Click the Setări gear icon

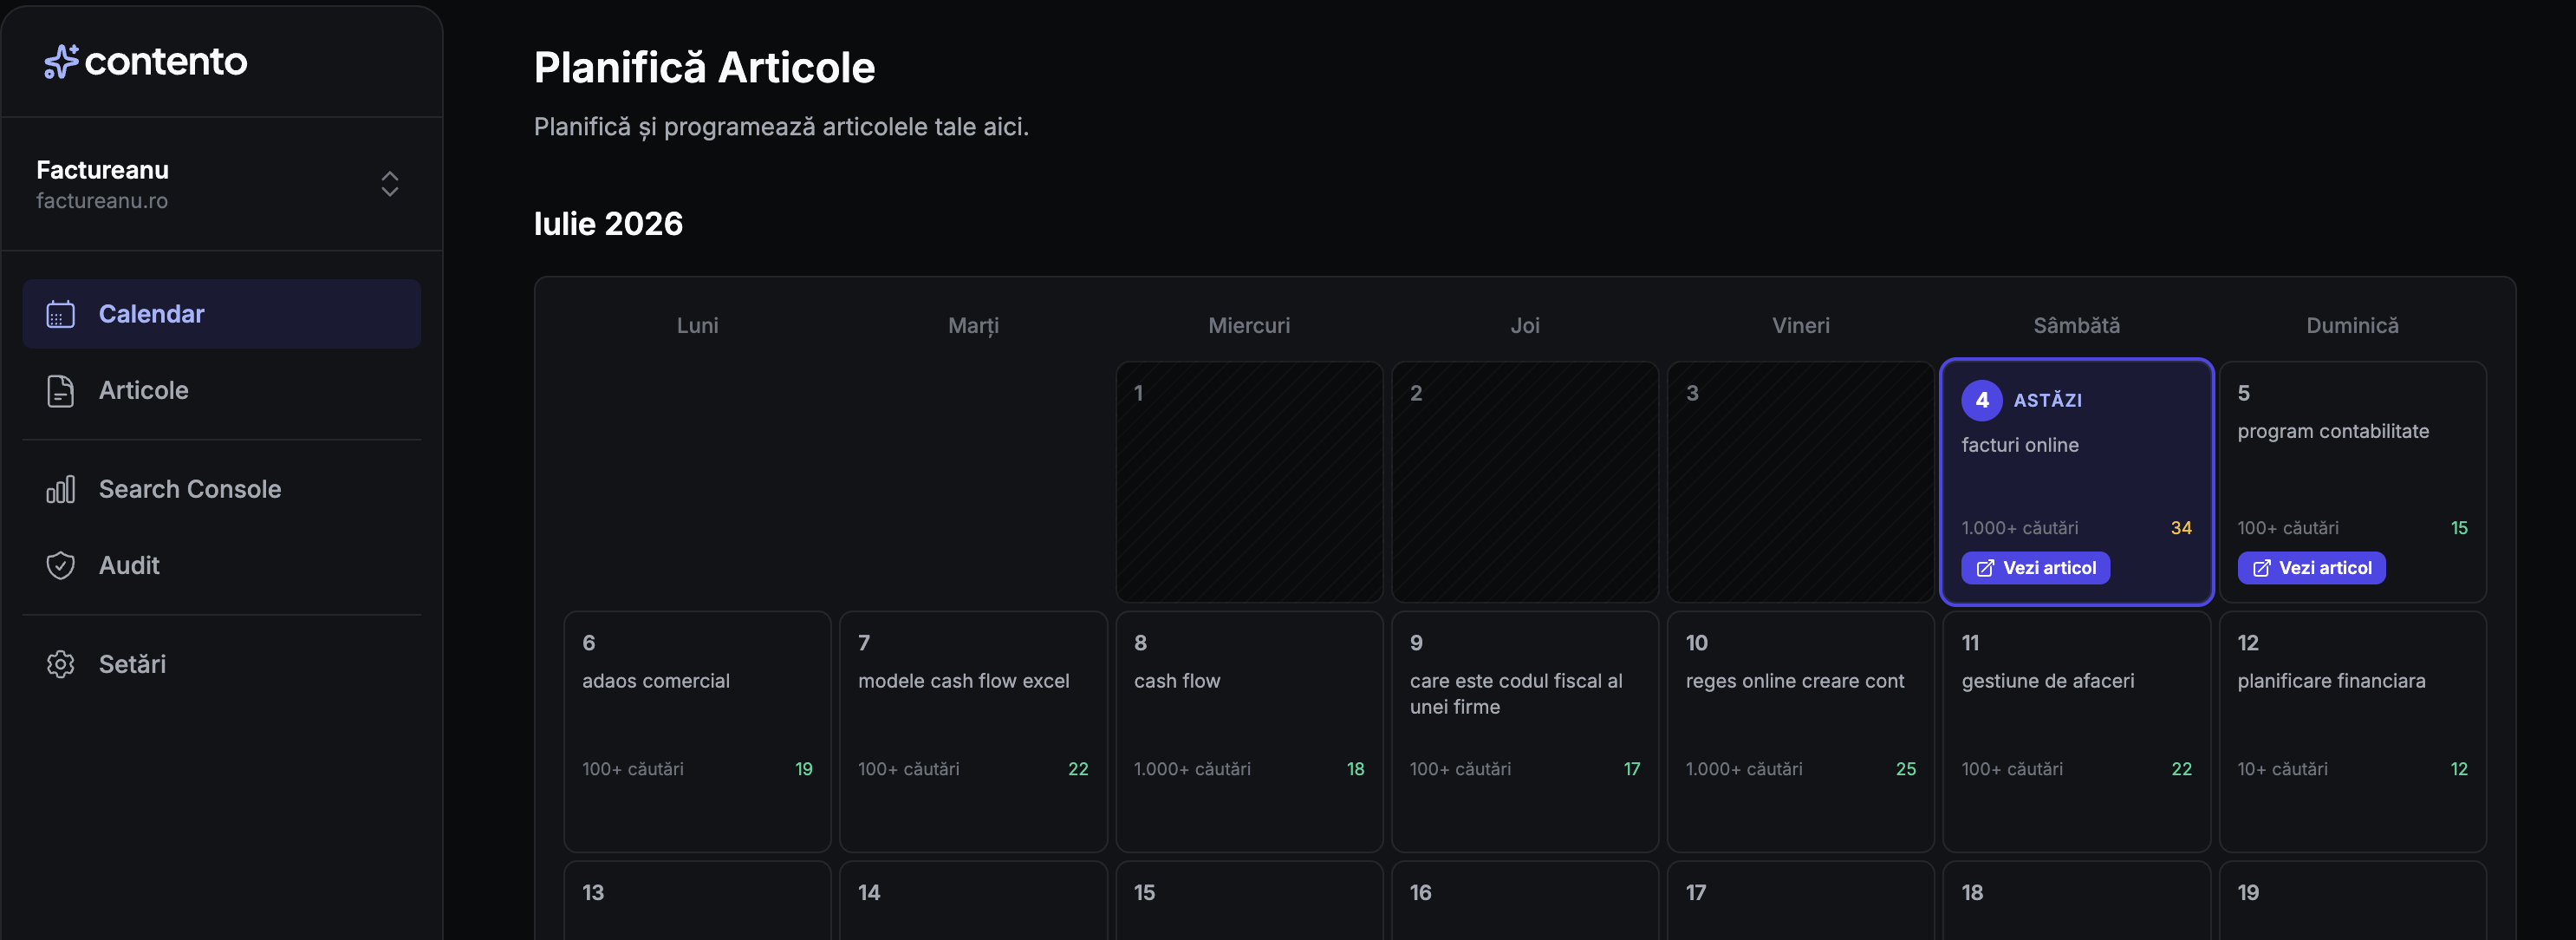60,664
